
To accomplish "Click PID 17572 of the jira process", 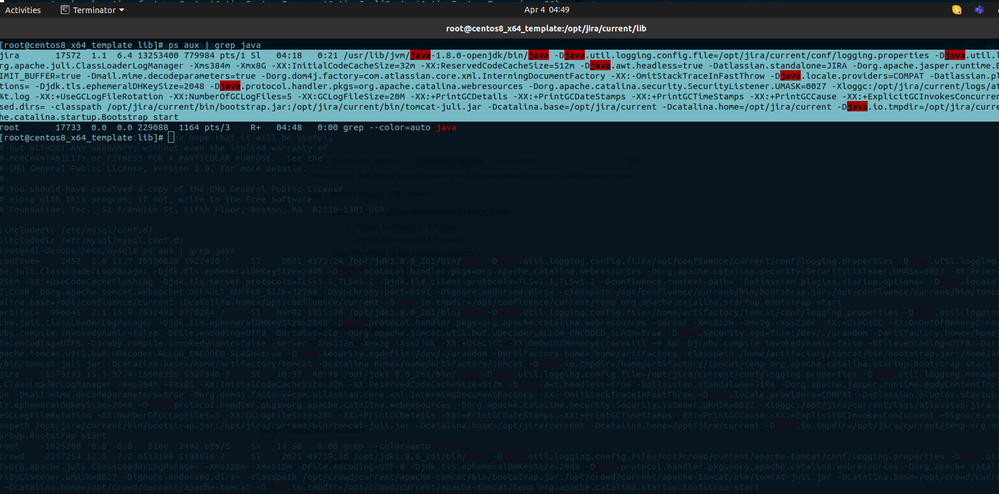I will pyautogui.click(x=69, y=55).
